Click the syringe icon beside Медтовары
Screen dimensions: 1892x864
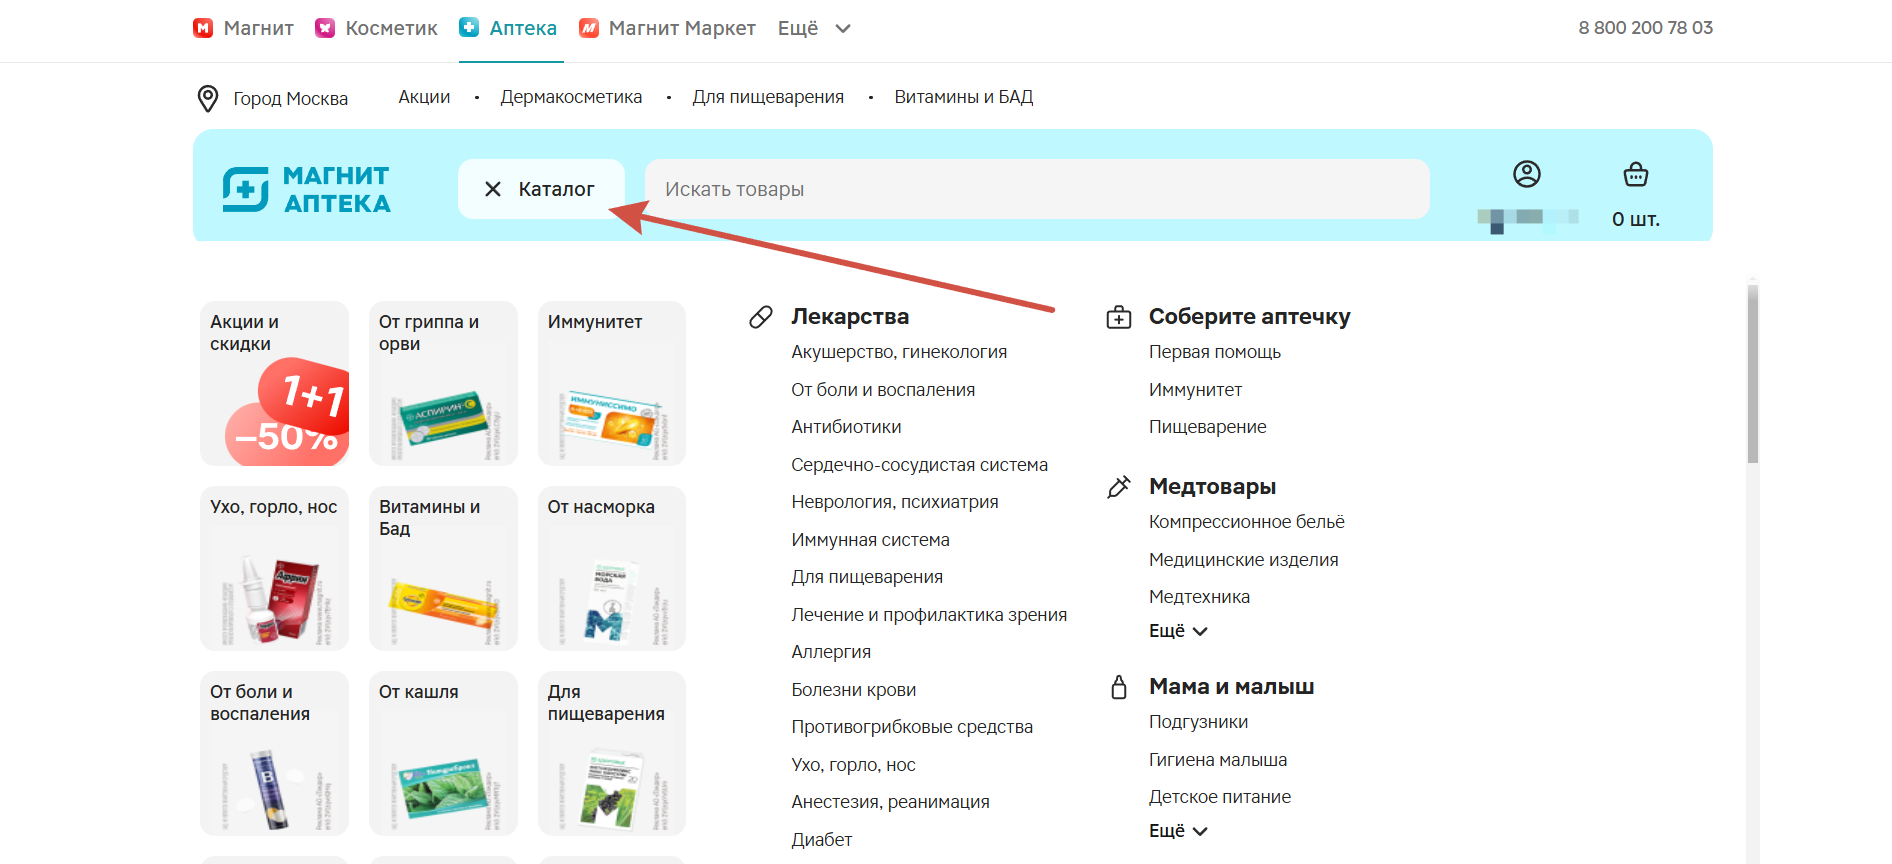pyautogui.click(x=1119, y=487)
